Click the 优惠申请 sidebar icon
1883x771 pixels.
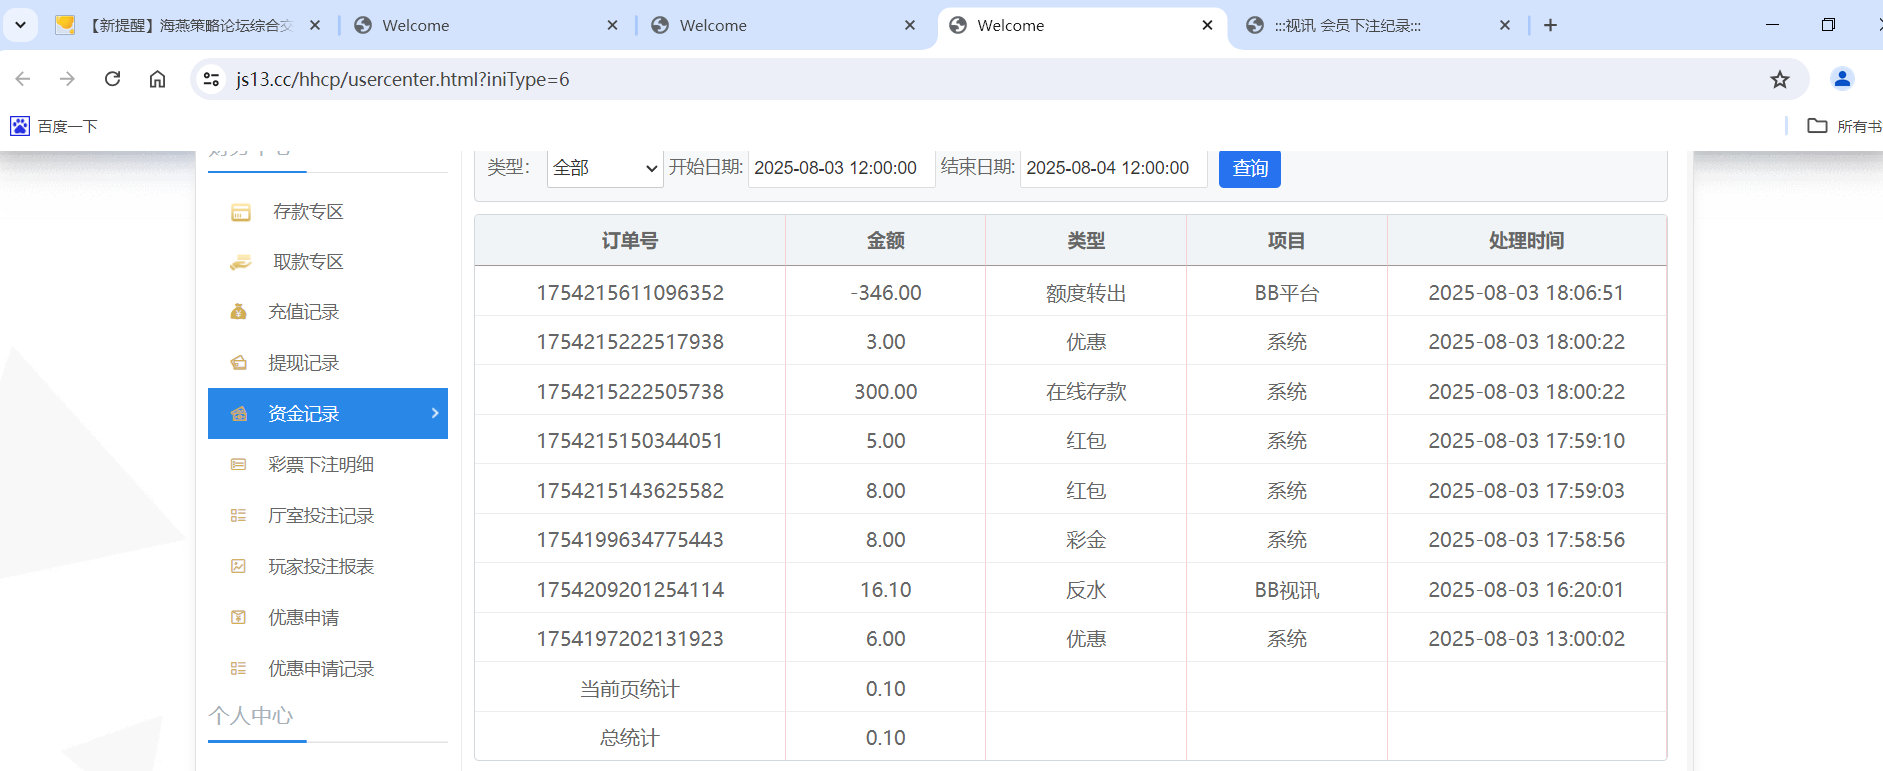[239, 618]
